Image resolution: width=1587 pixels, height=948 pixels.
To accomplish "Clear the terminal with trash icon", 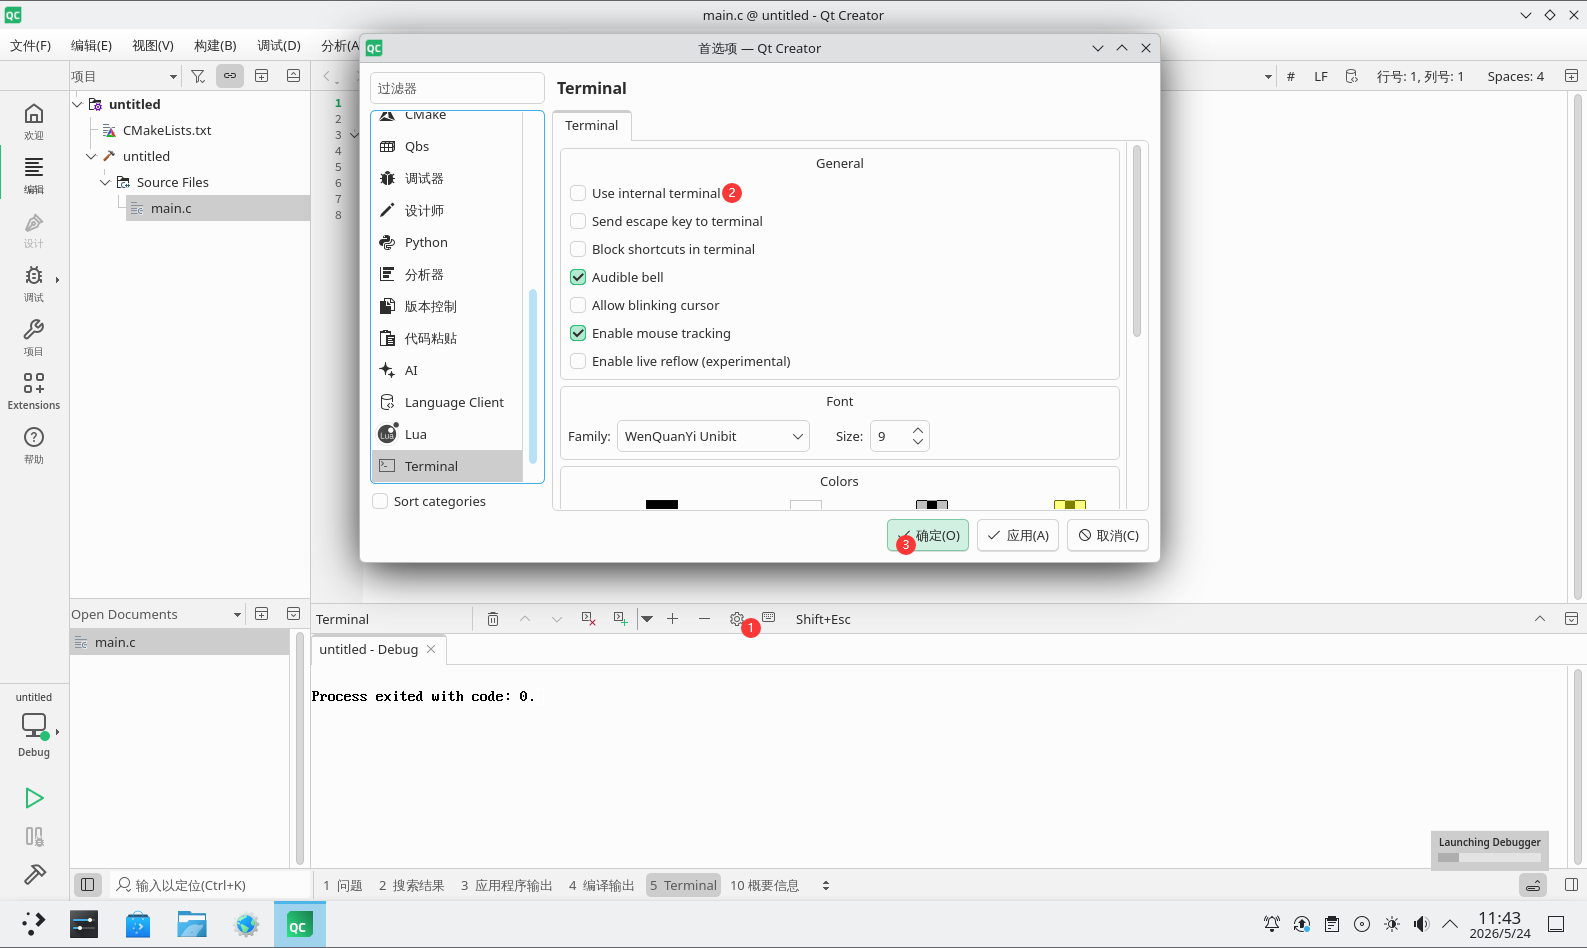I will (493, 619).
